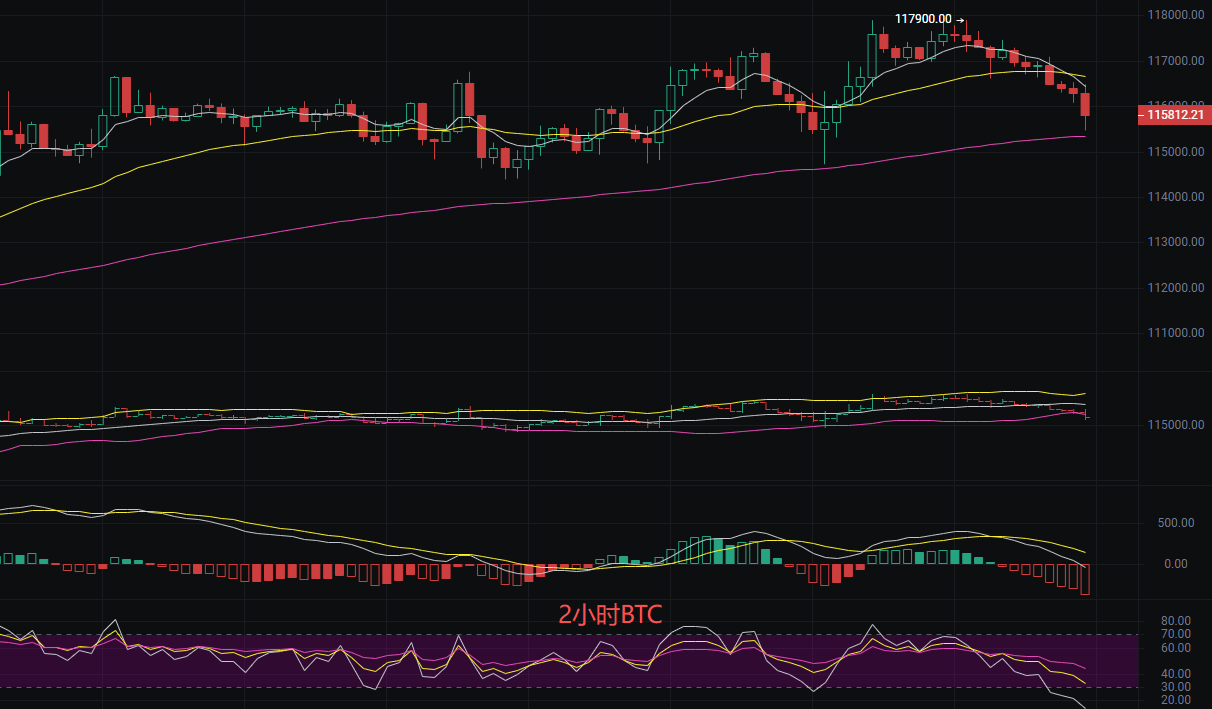Click the red 2小时BTC label
The height and width of the screenshot is (709, 1212).
(610, 615)
